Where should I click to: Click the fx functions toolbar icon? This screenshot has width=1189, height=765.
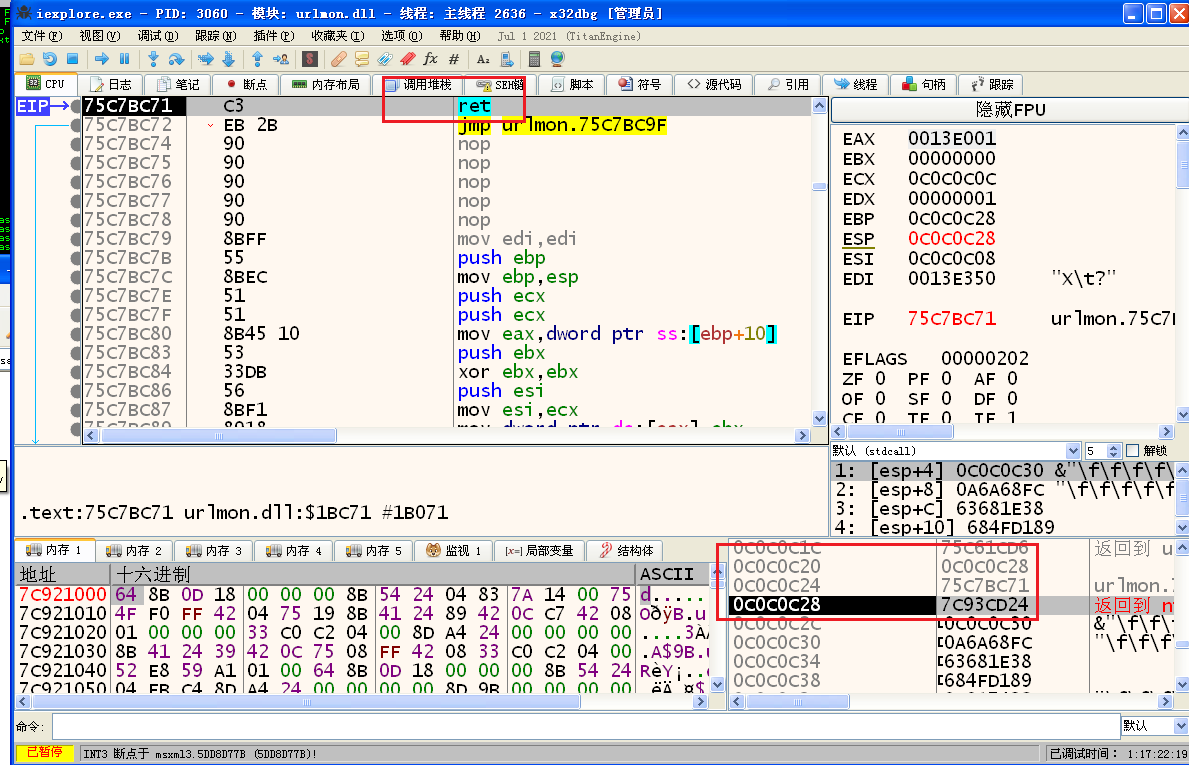(431, 59)
